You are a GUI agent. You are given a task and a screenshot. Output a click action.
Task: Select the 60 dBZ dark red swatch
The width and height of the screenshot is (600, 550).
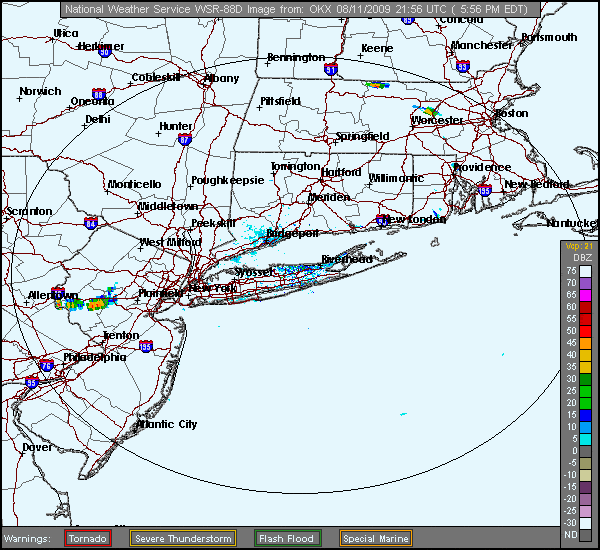[585, 307]
